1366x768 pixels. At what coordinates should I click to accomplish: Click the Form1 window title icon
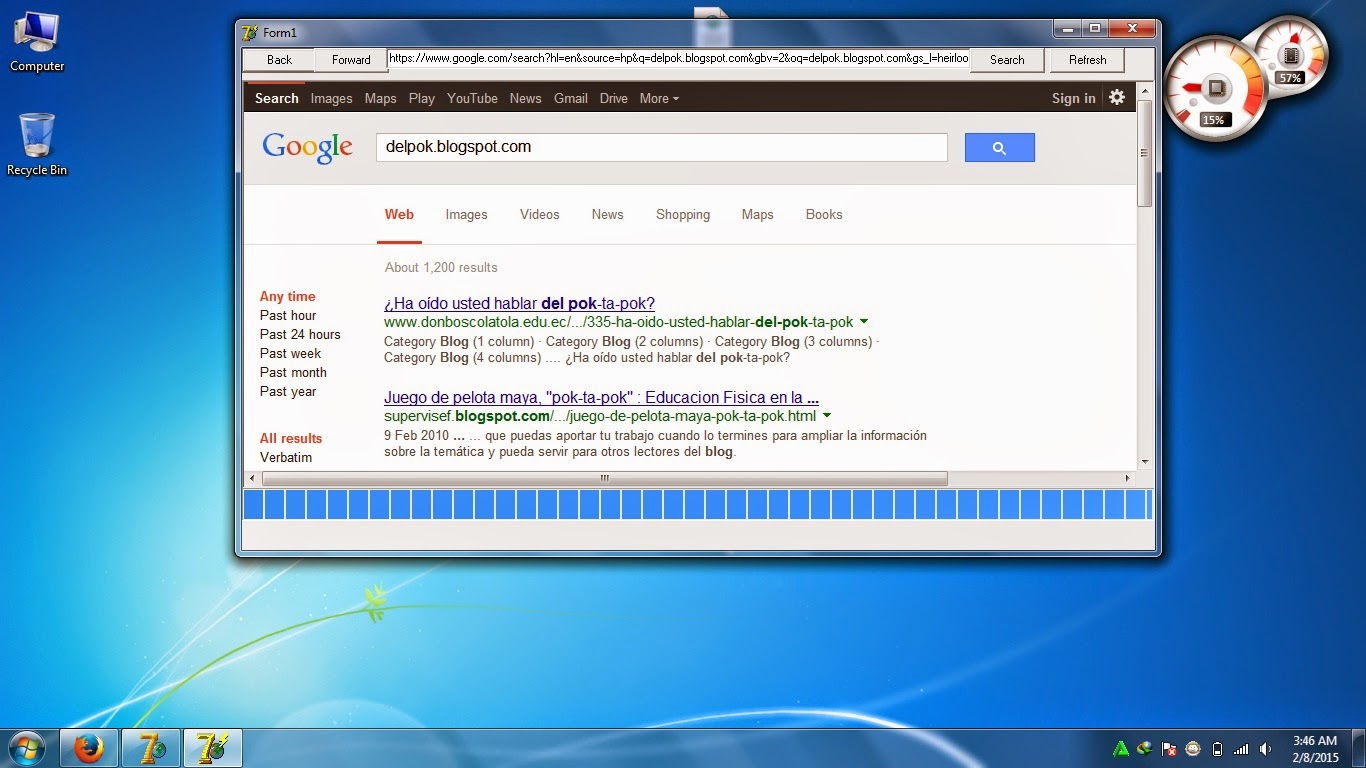pos(251,32)
